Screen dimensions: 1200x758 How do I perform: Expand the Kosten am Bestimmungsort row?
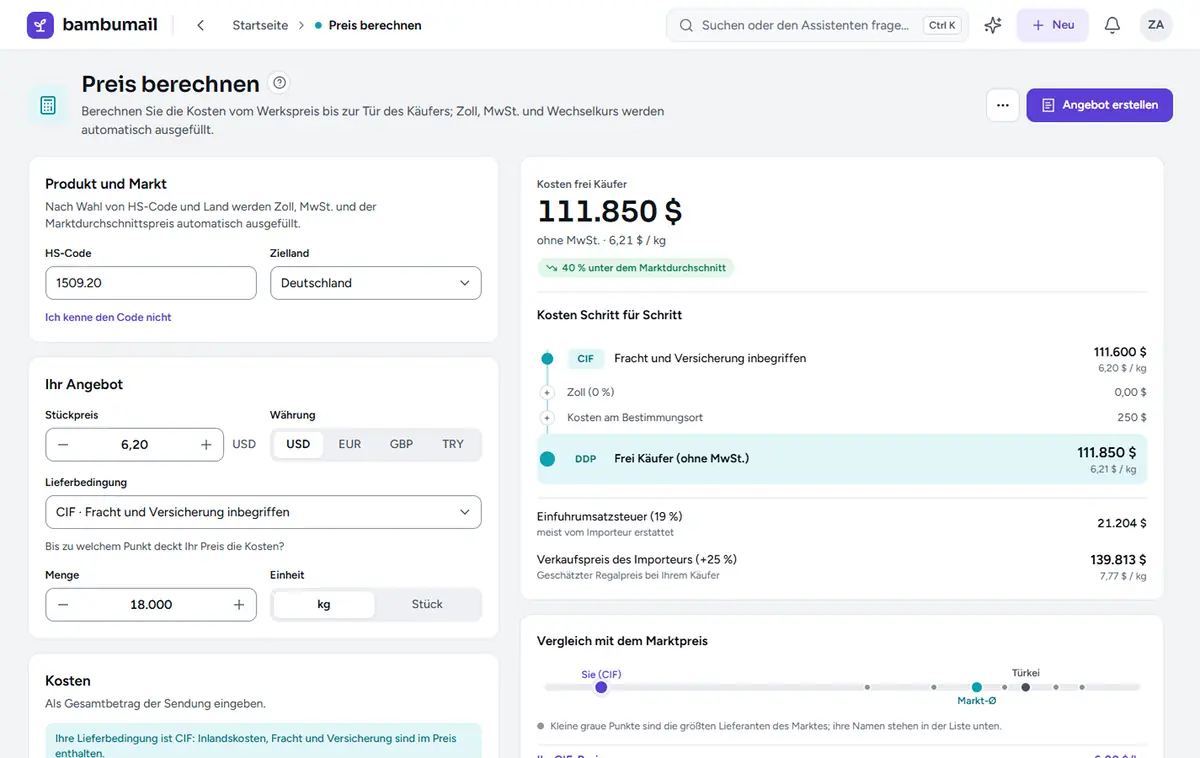click(547, 418)
